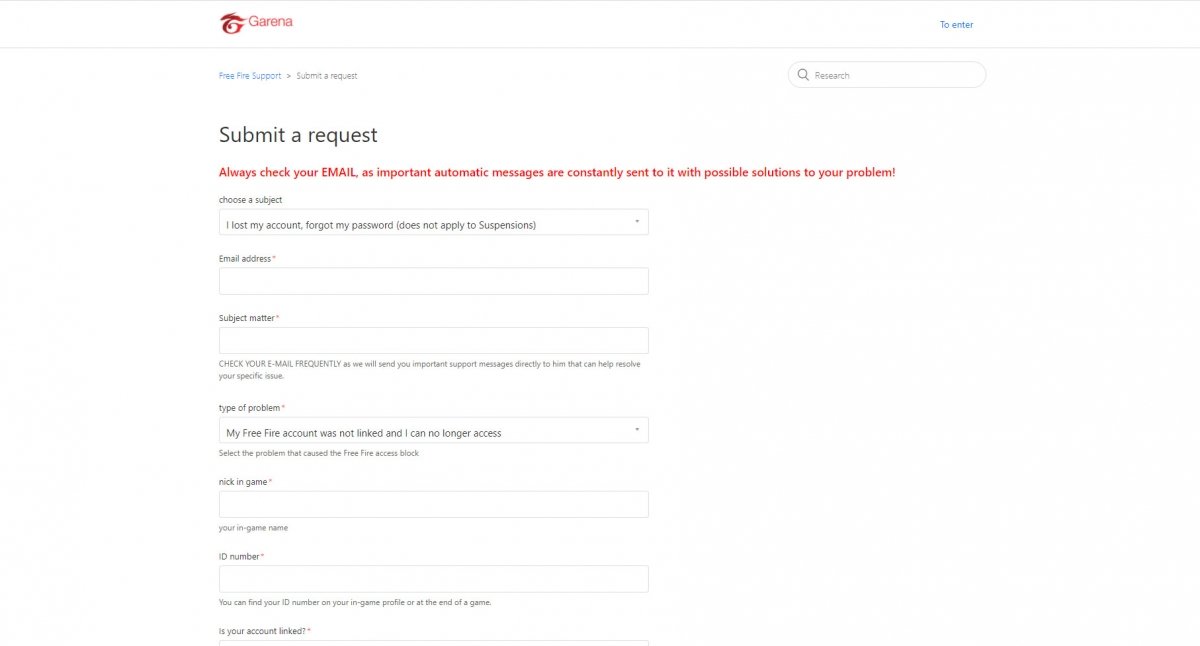Image resolution: width=1200 pixels, height=646 pixels.
Task: Click the 'CHECK YOUR E-MAIL FREQUENTLY' hint text
Action: (x=430, y=370)
